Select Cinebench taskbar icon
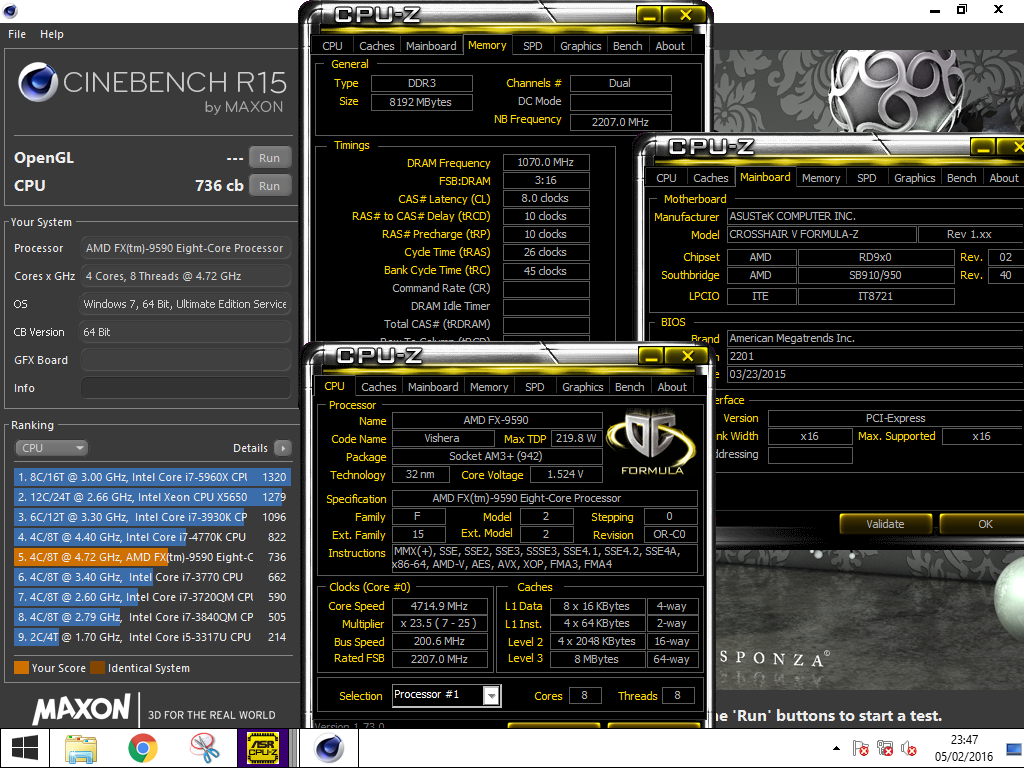1024x768 pixels. pos(328,748)
